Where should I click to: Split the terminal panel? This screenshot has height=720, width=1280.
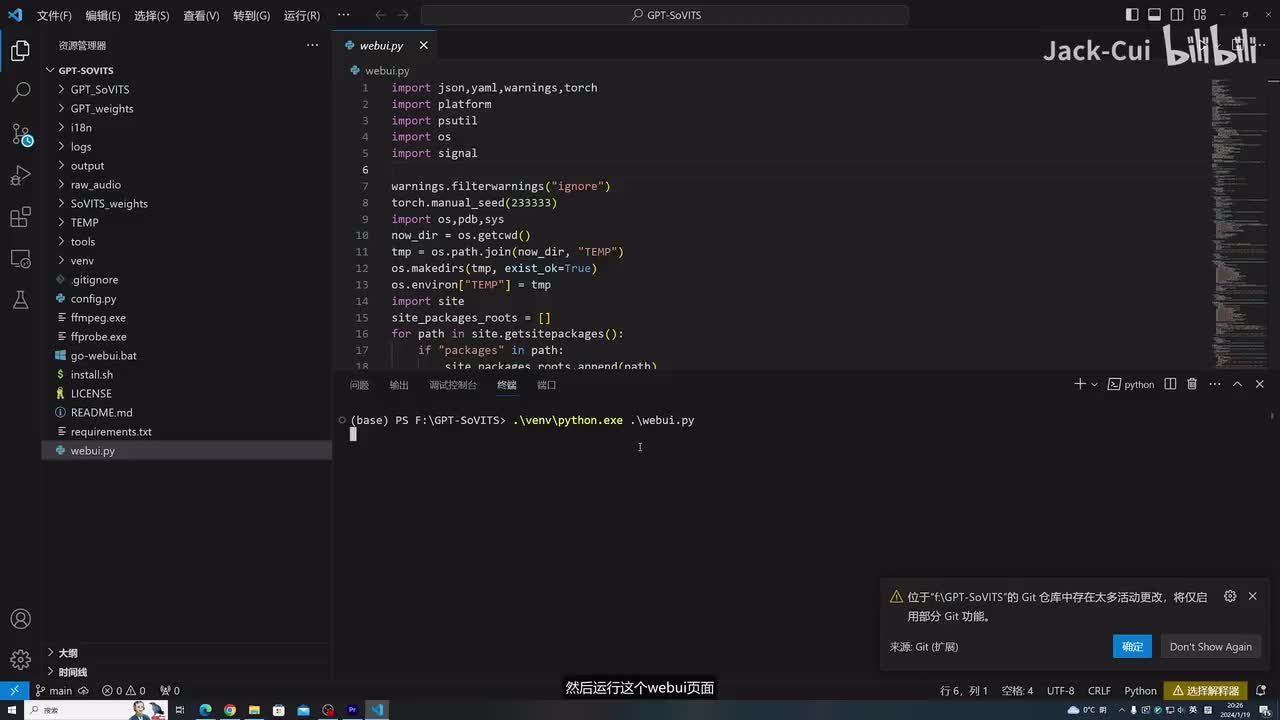click(x=1170, y=384)
